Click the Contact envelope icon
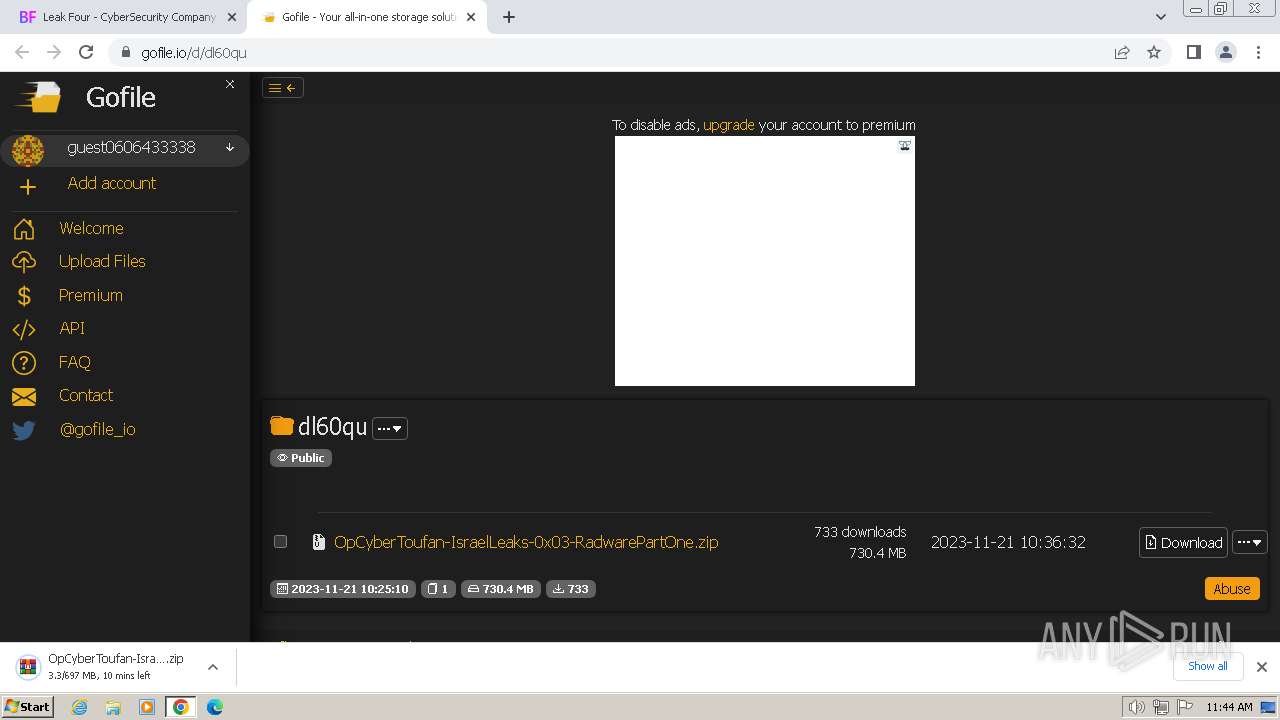 click(24, 397)
